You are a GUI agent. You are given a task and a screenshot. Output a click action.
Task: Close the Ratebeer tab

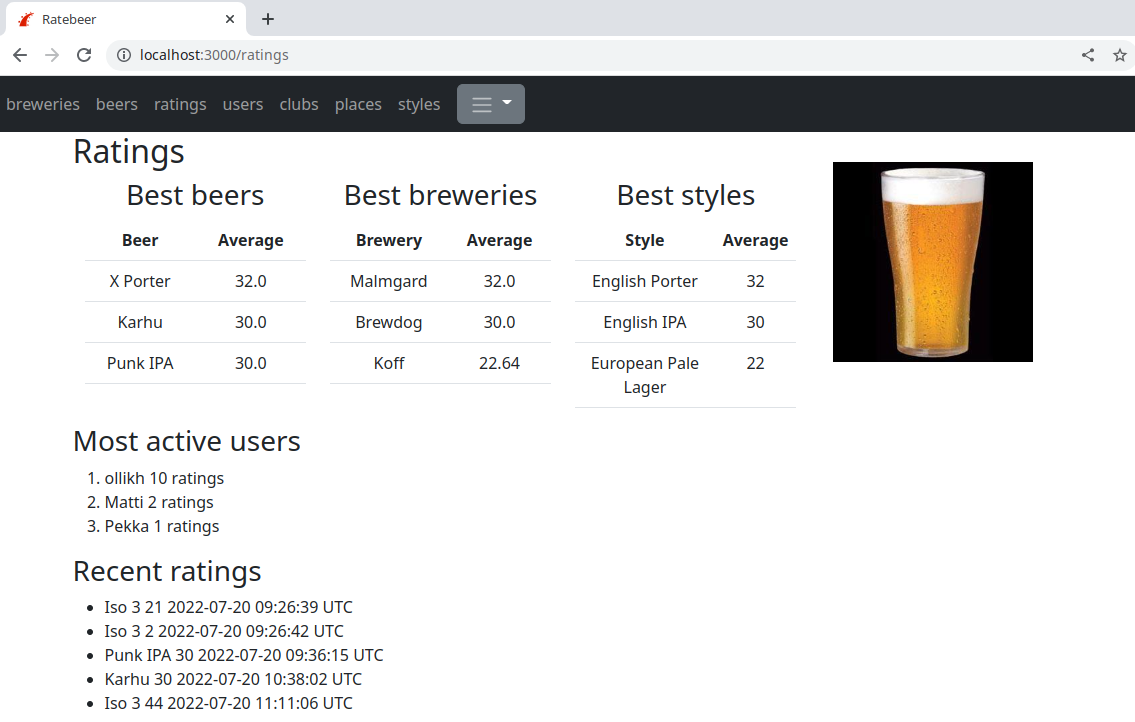[230, 20]
